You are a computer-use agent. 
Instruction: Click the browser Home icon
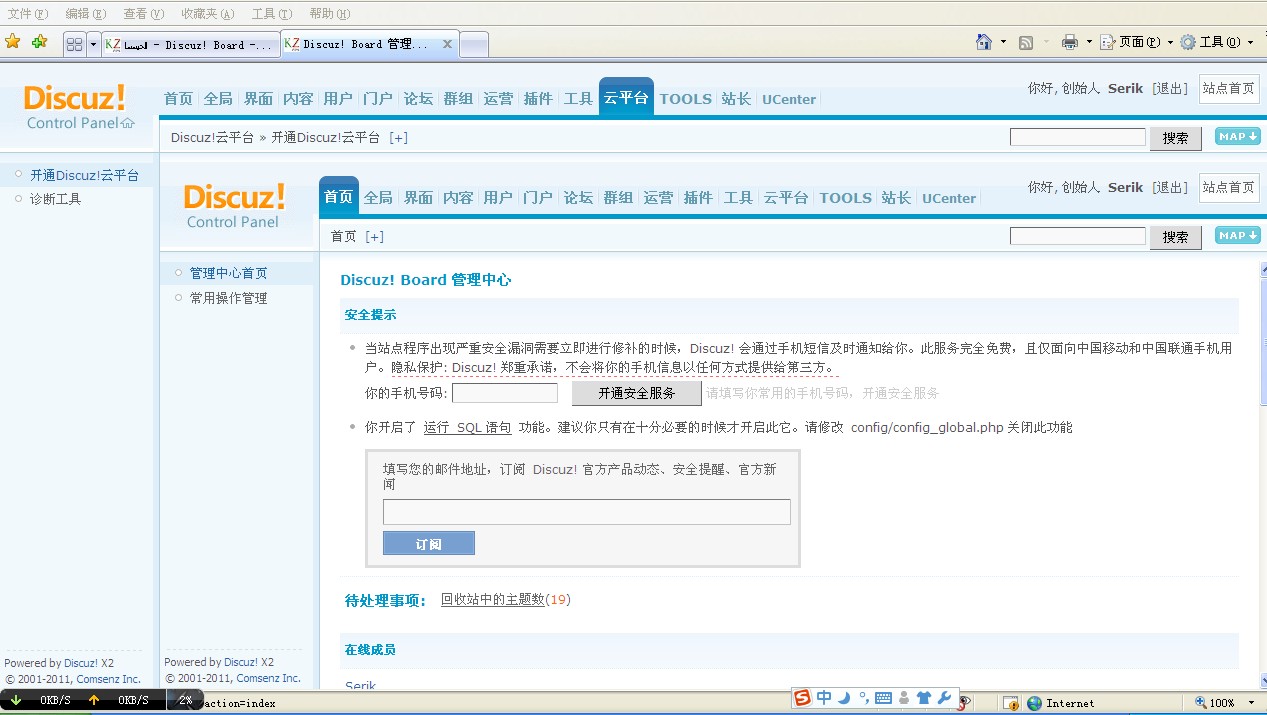click(984, 42)
